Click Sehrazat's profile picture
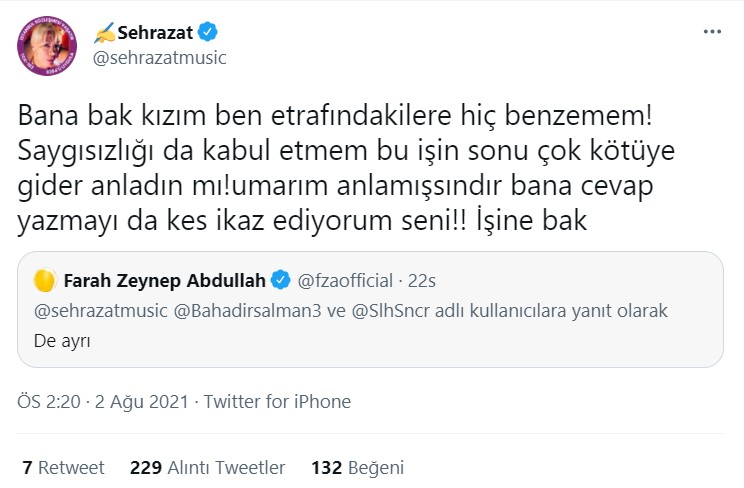Screen dimensions: 744x488 (42, 44)
